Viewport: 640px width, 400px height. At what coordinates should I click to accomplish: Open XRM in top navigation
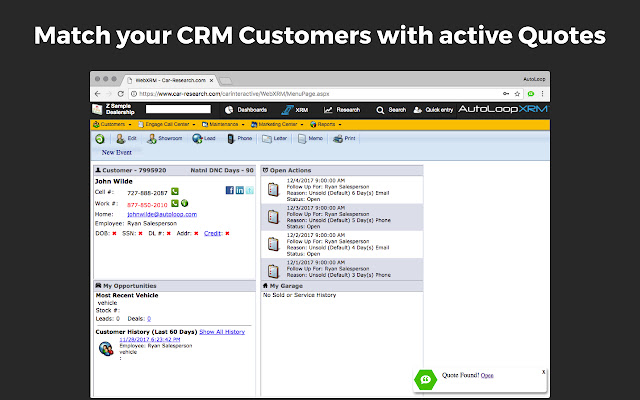(295, 110)
